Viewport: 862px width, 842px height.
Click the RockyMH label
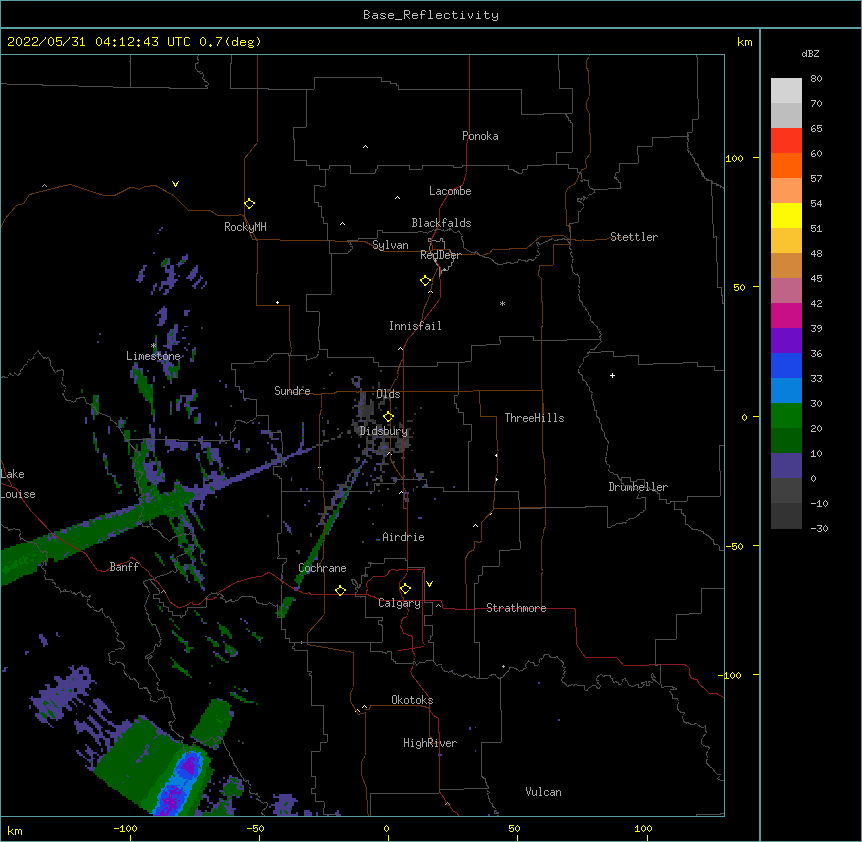[x=245, y=227]
